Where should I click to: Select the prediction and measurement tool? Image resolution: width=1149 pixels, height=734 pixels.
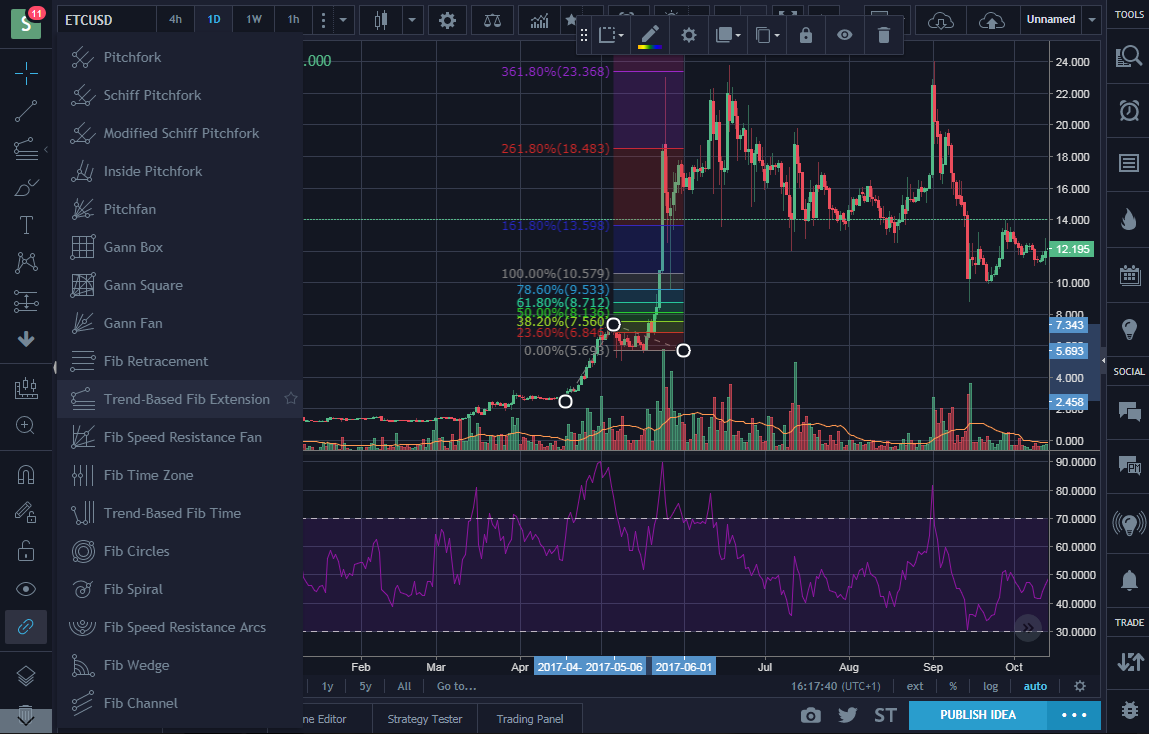[x=26, y=300]
